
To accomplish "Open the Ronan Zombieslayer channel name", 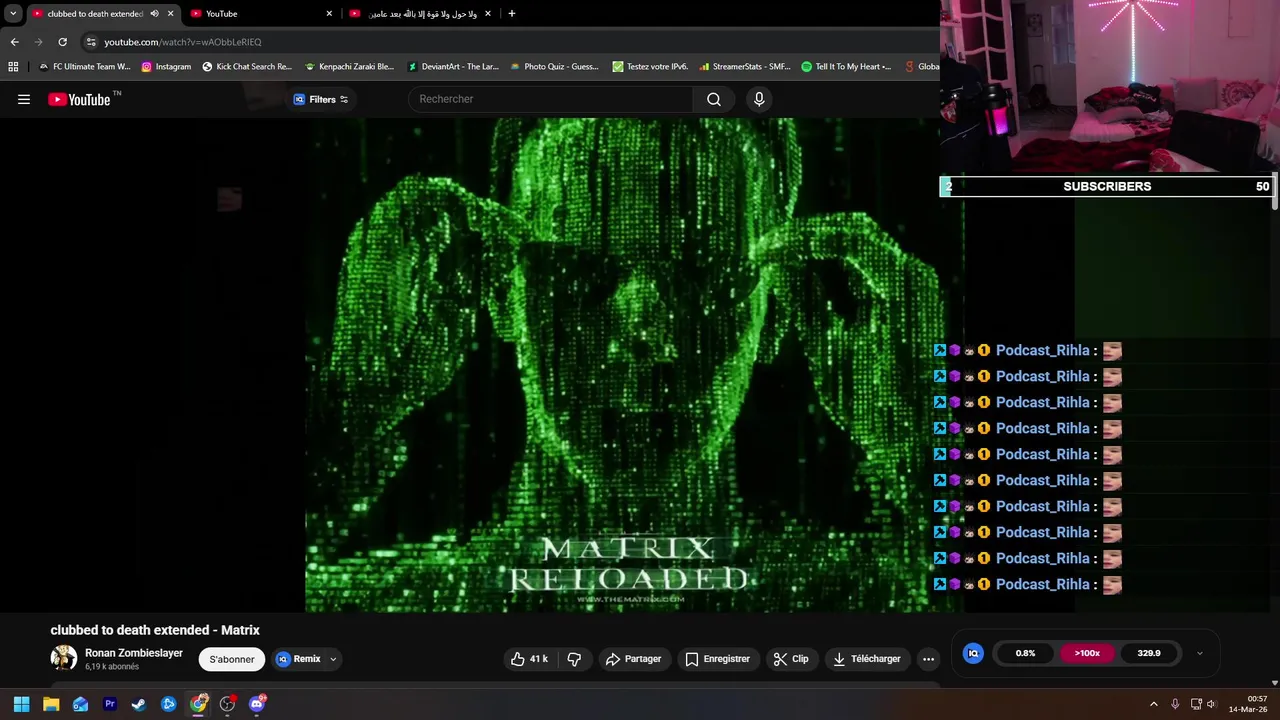I will pos(134,653).
